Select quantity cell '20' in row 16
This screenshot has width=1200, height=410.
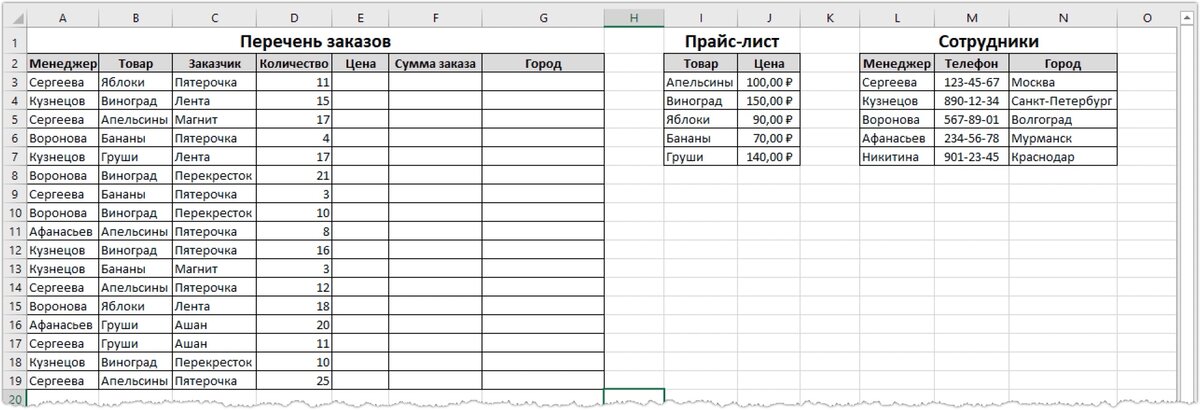[x=294, y=325]
